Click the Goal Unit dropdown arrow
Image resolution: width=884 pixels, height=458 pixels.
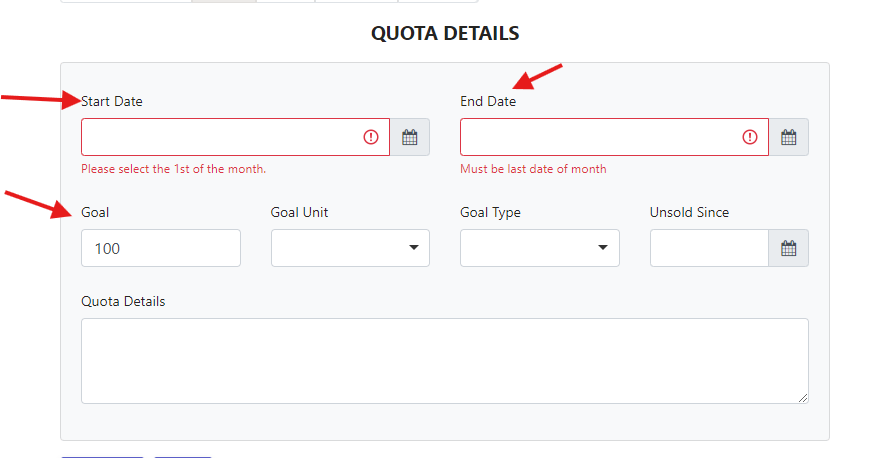click(x=414, y=249)
